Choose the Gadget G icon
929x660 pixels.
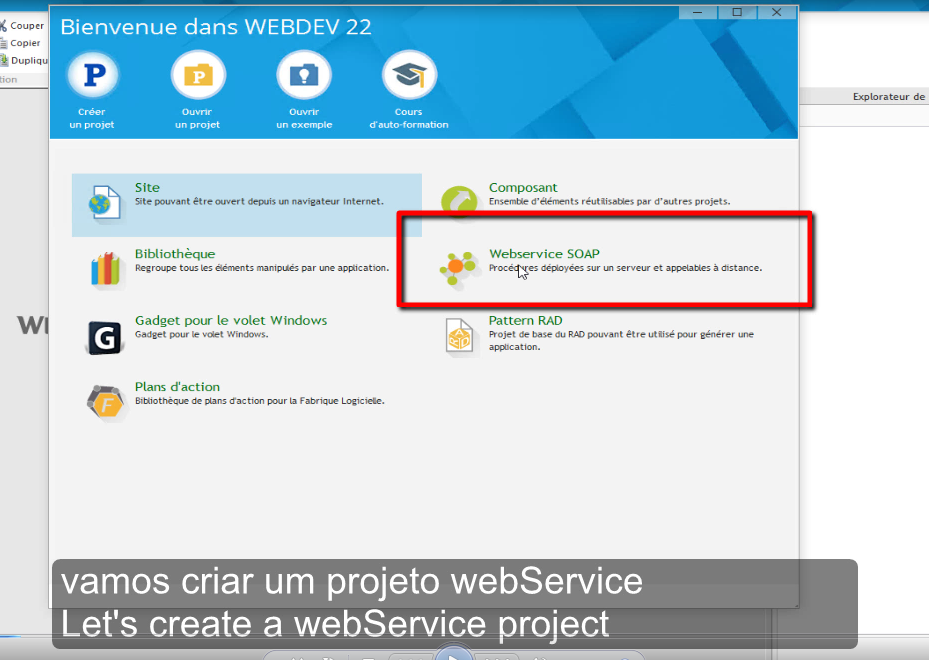105,338
